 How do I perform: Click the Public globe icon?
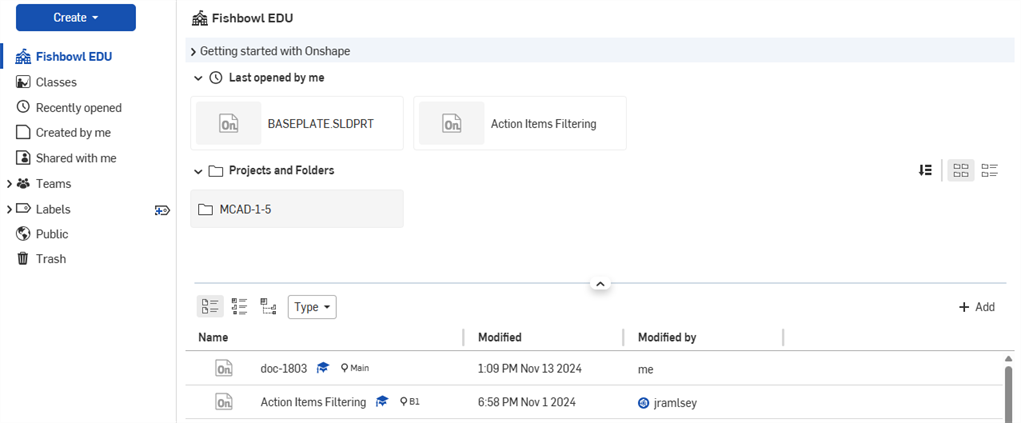coord(23,234)
